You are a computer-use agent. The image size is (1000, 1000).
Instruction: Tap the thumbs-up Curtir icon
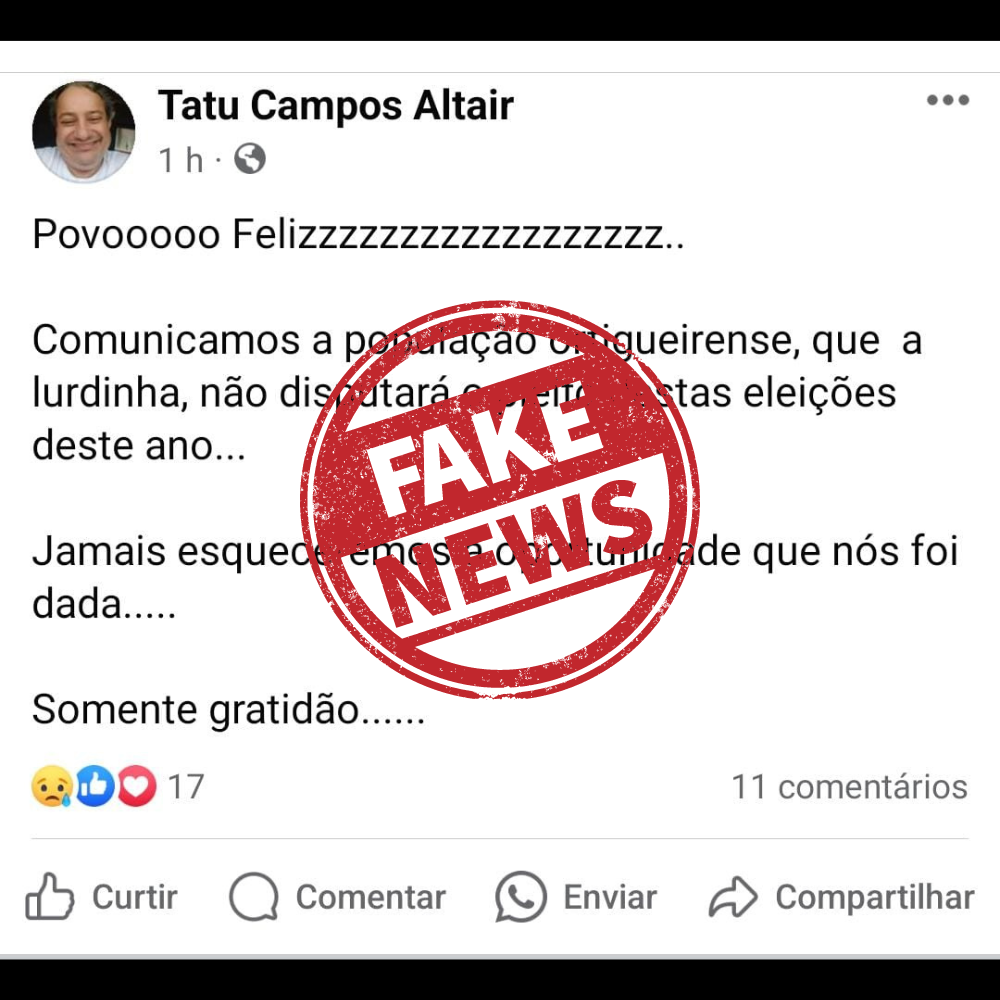(x=49, y=896)
